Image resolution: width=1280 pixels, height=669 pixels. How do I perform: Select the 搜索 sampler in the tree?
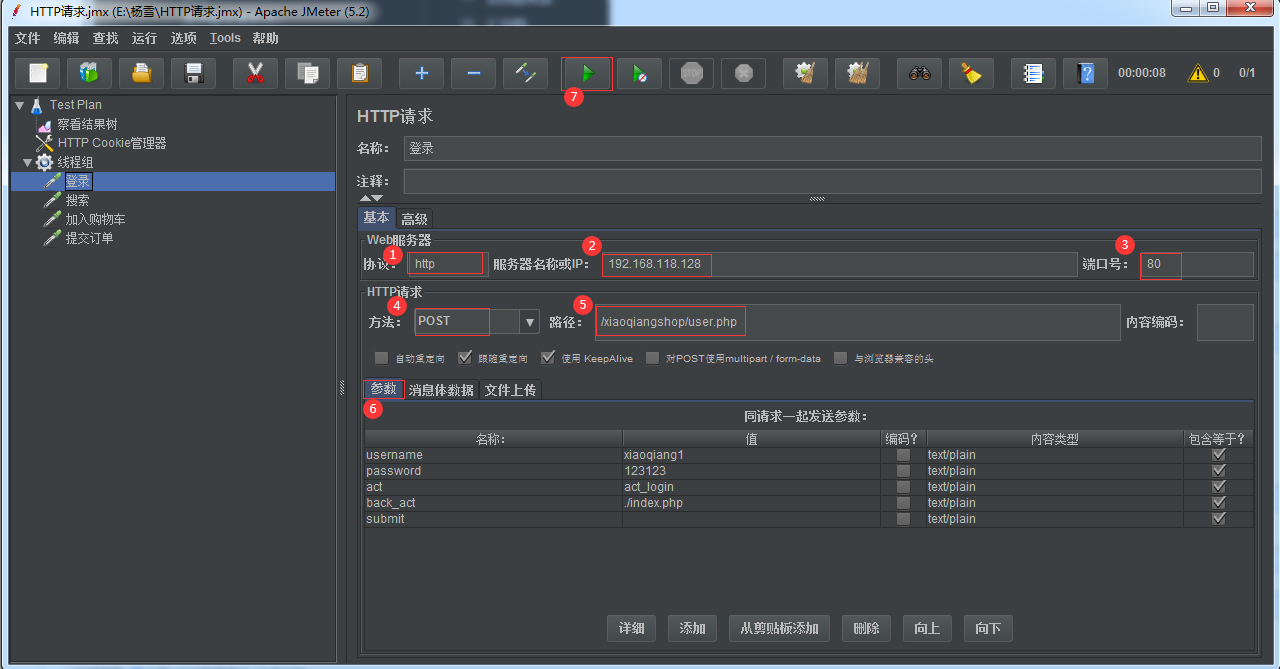[77, 200]
